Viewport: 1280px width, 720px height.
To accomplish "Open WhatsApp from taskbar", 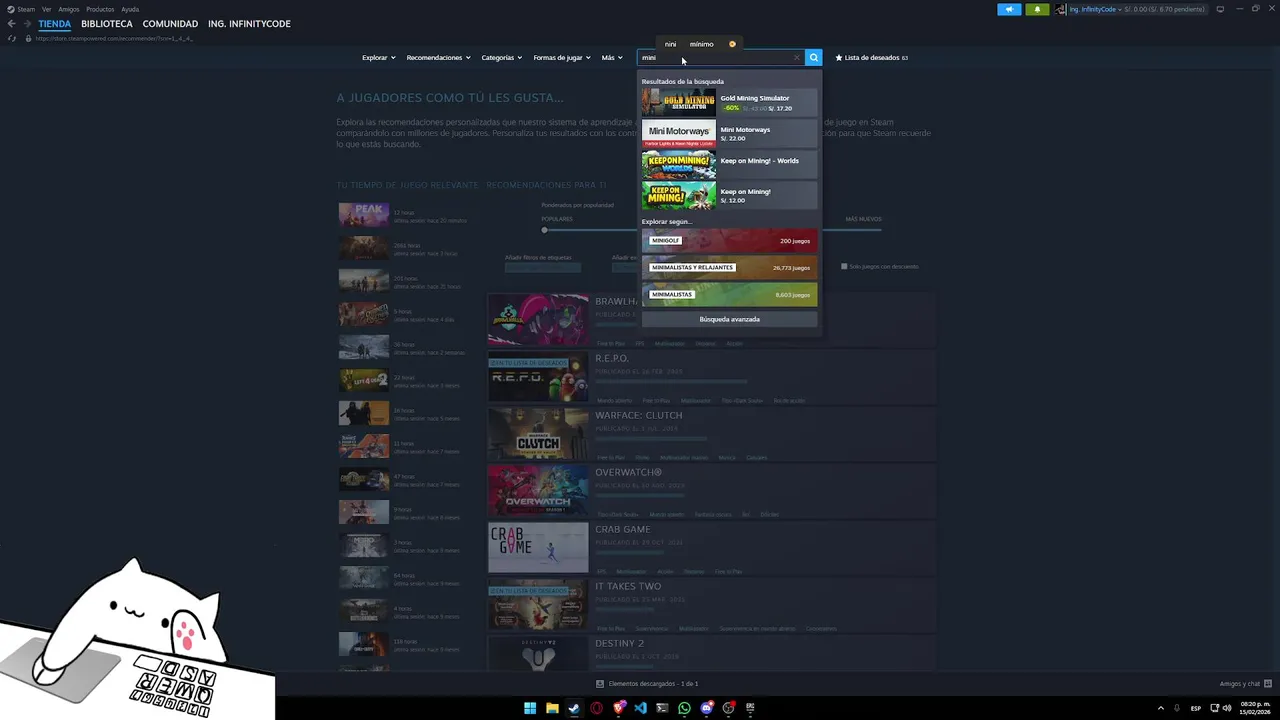I will pos(684,708).
